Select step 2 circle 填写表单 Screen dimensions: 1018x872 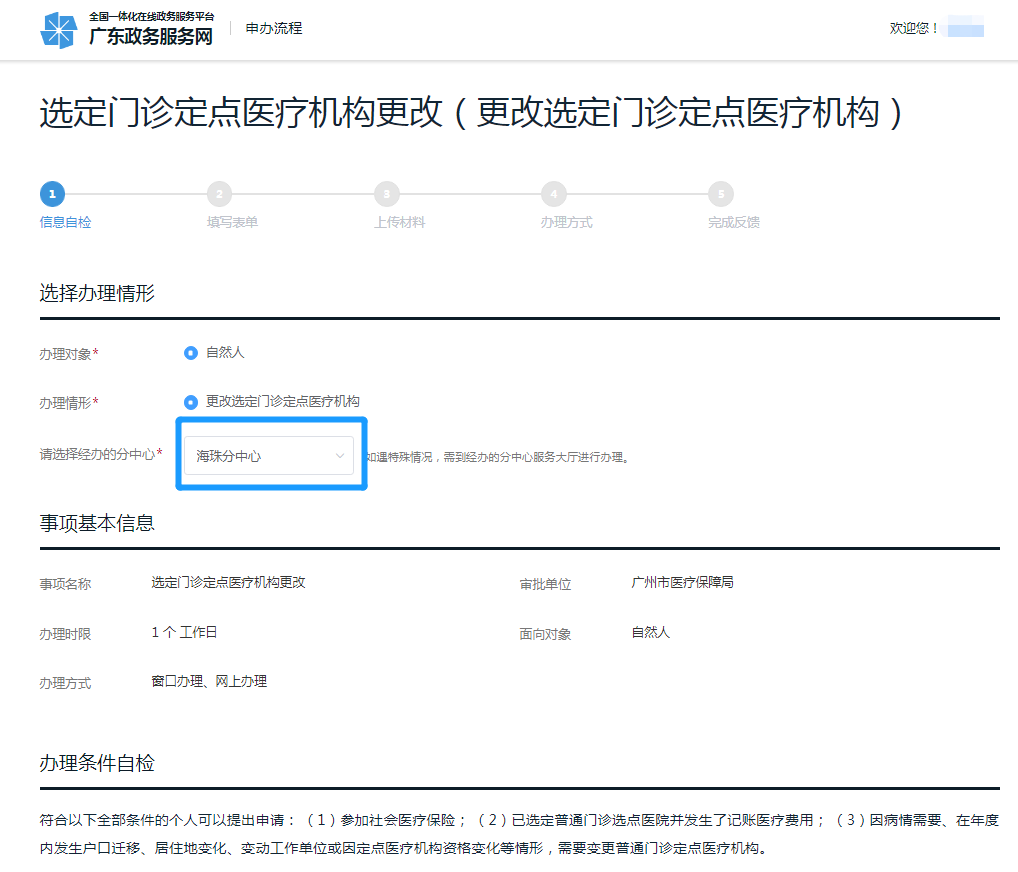coord(219,193)
